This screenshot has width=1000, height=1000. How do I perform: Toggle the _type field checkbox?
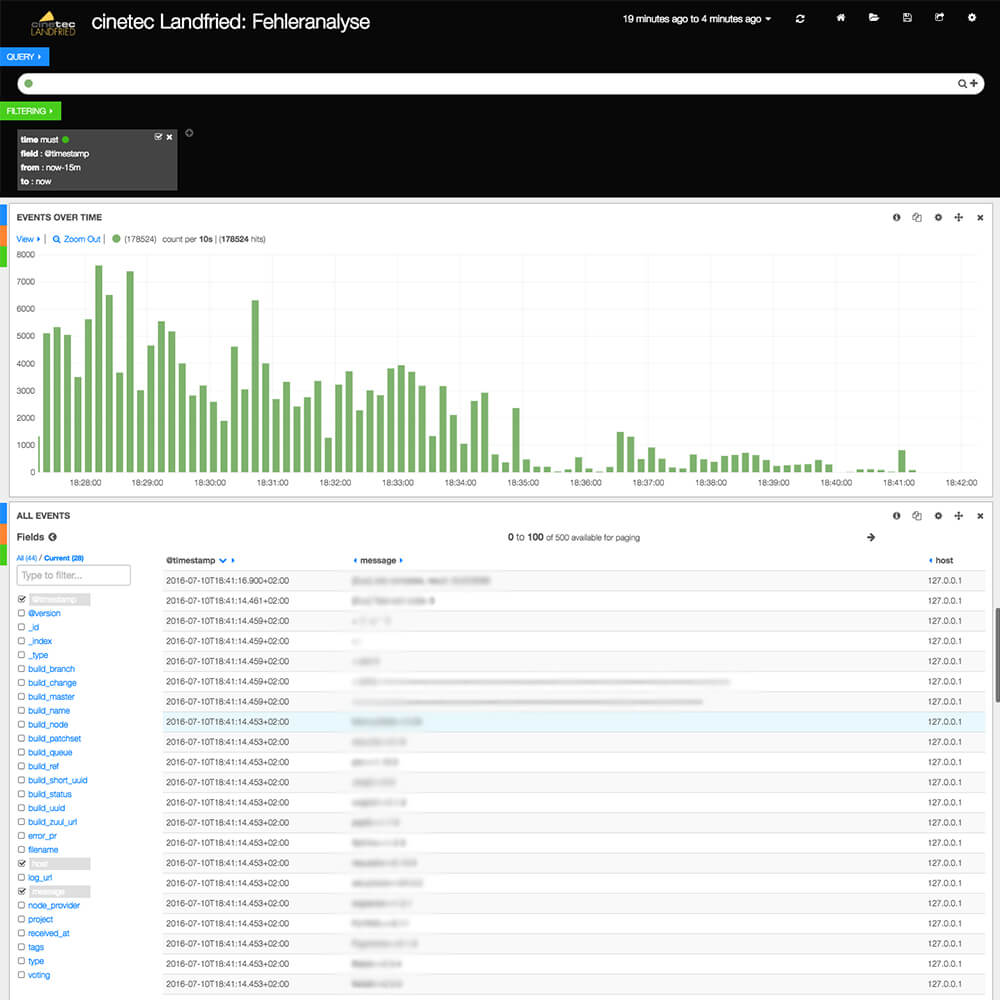click(x=22, y=655)
